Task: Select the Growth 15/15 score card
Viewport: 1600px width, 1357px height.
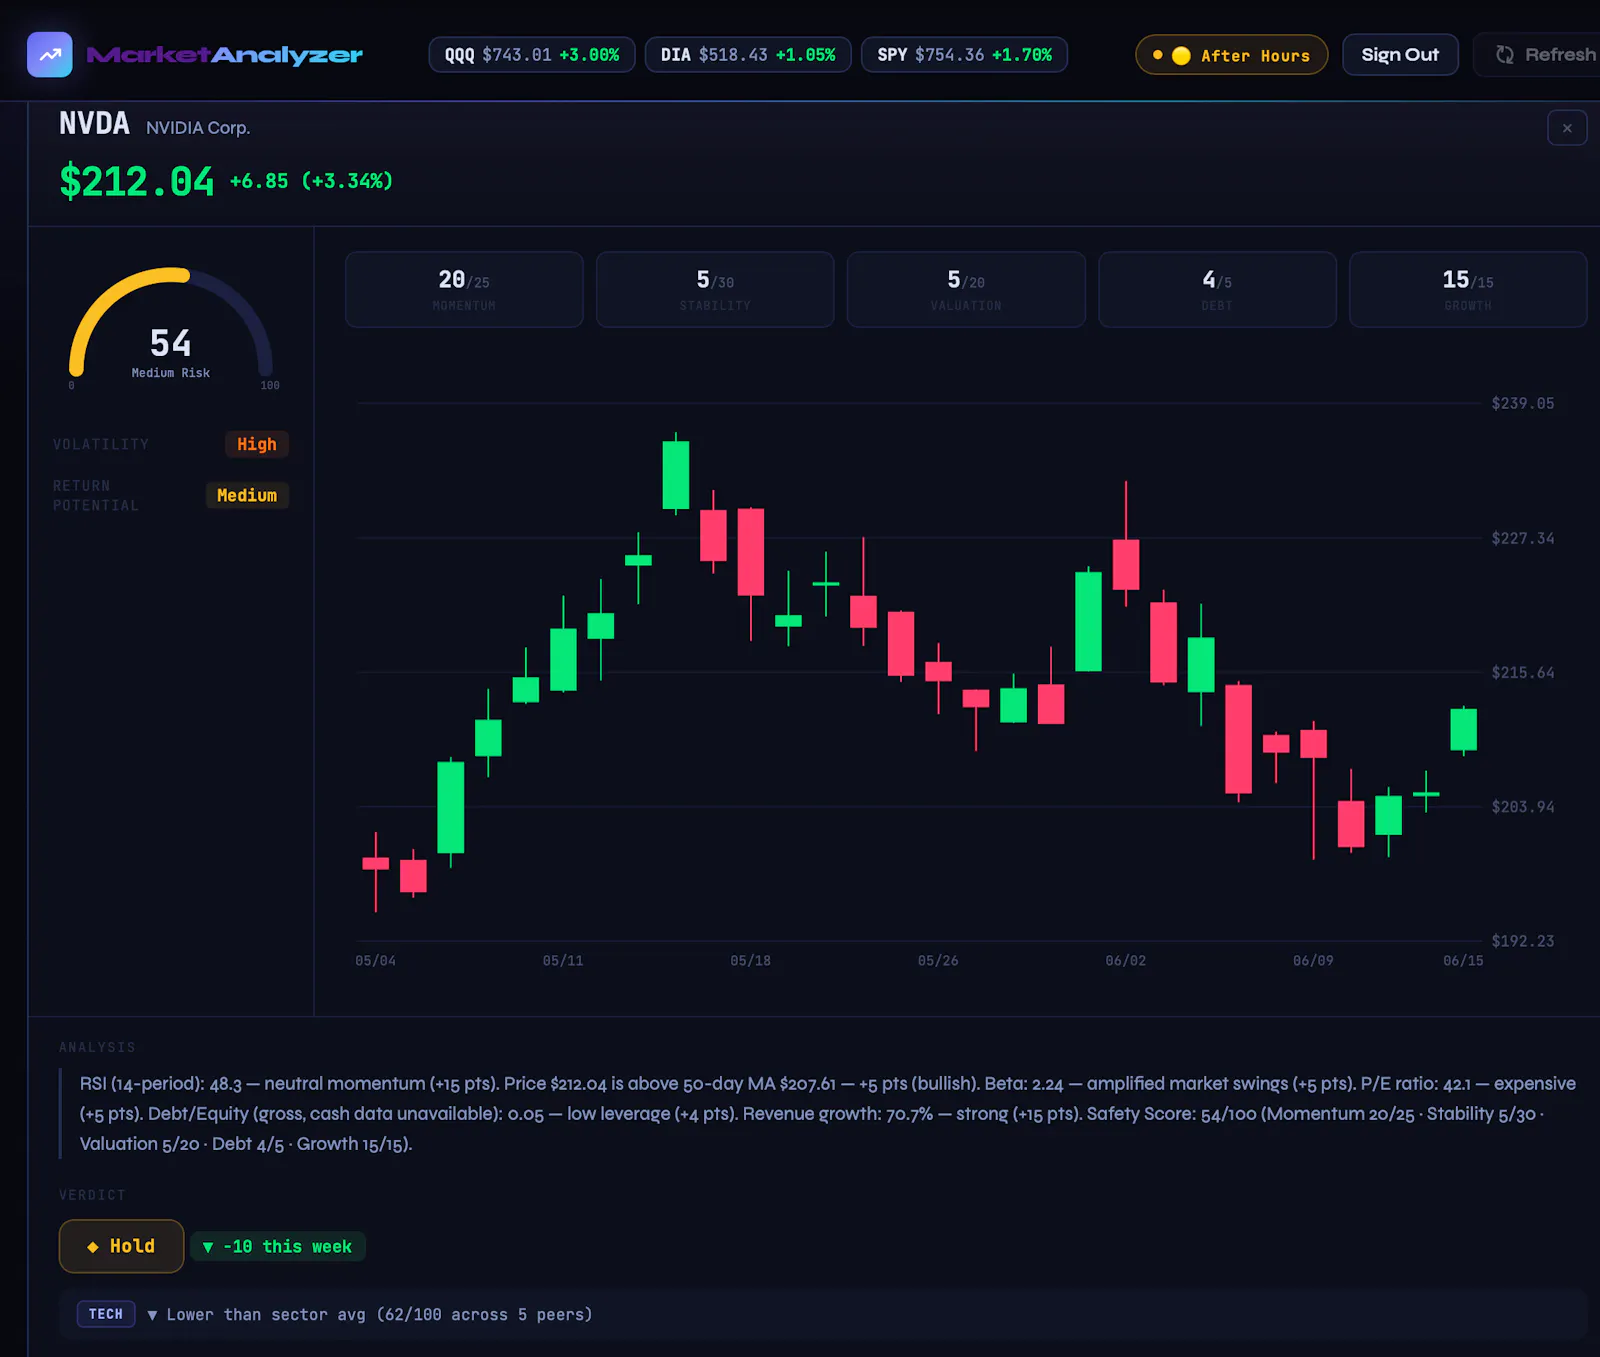Action: [x=1468, y=290]
